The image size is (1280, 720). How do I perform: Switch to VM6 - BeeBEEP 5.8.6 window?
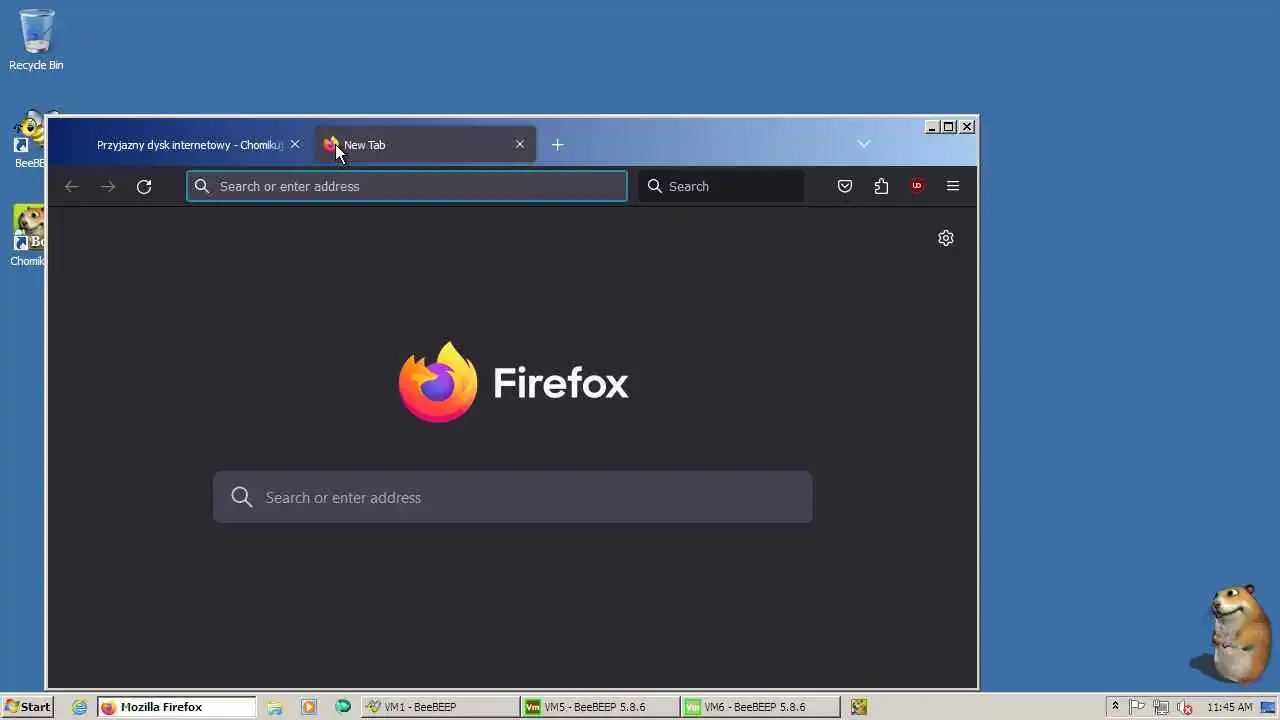pos(760,707)
